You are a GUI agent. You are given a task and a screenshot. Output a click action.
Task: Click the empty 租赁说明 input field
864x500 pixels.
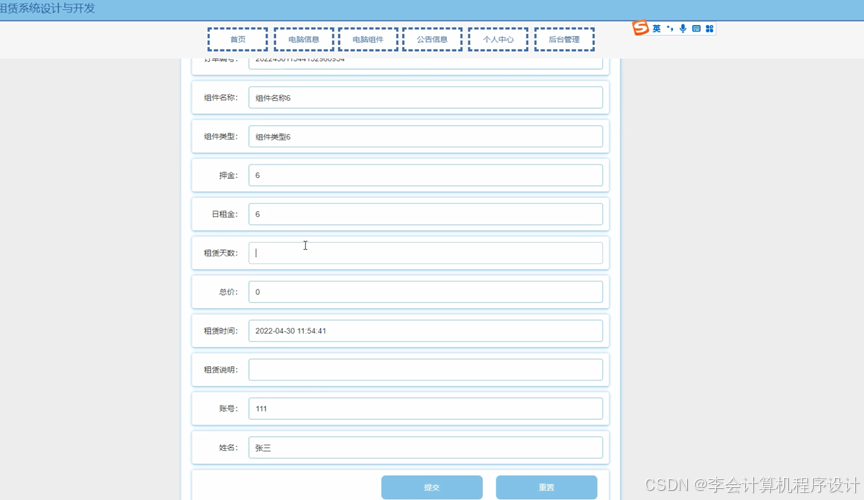[x=425, y=369]
